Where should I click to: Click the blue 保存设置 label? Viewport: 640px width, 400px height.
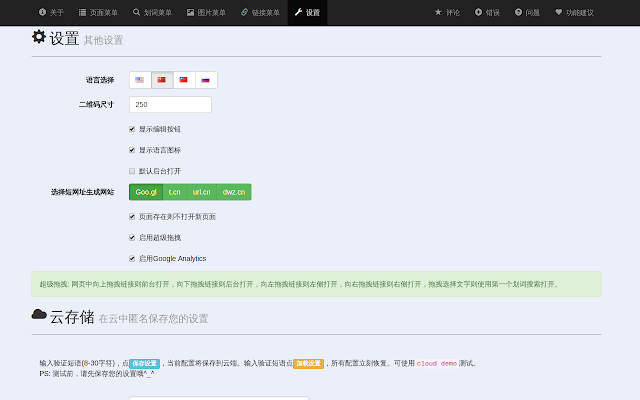144,363
